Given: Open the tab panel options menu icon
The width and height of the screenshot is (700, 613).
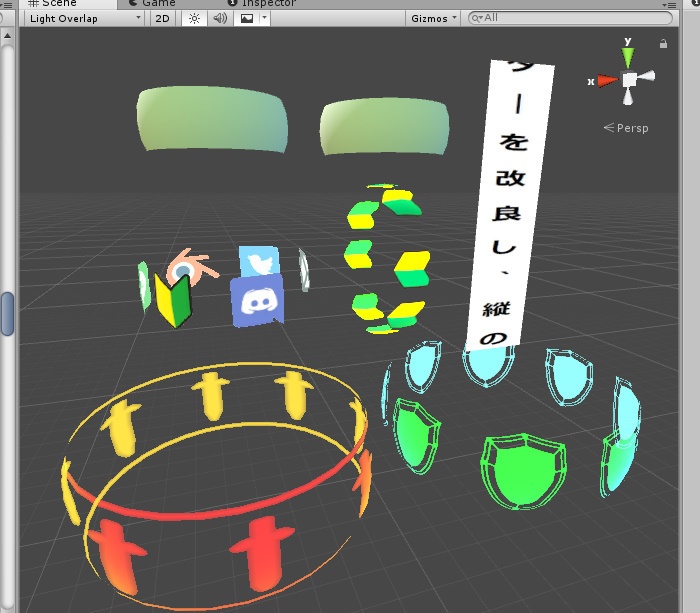Looking at the screenshot, I should pyautogui.click(x=669, y=4).
